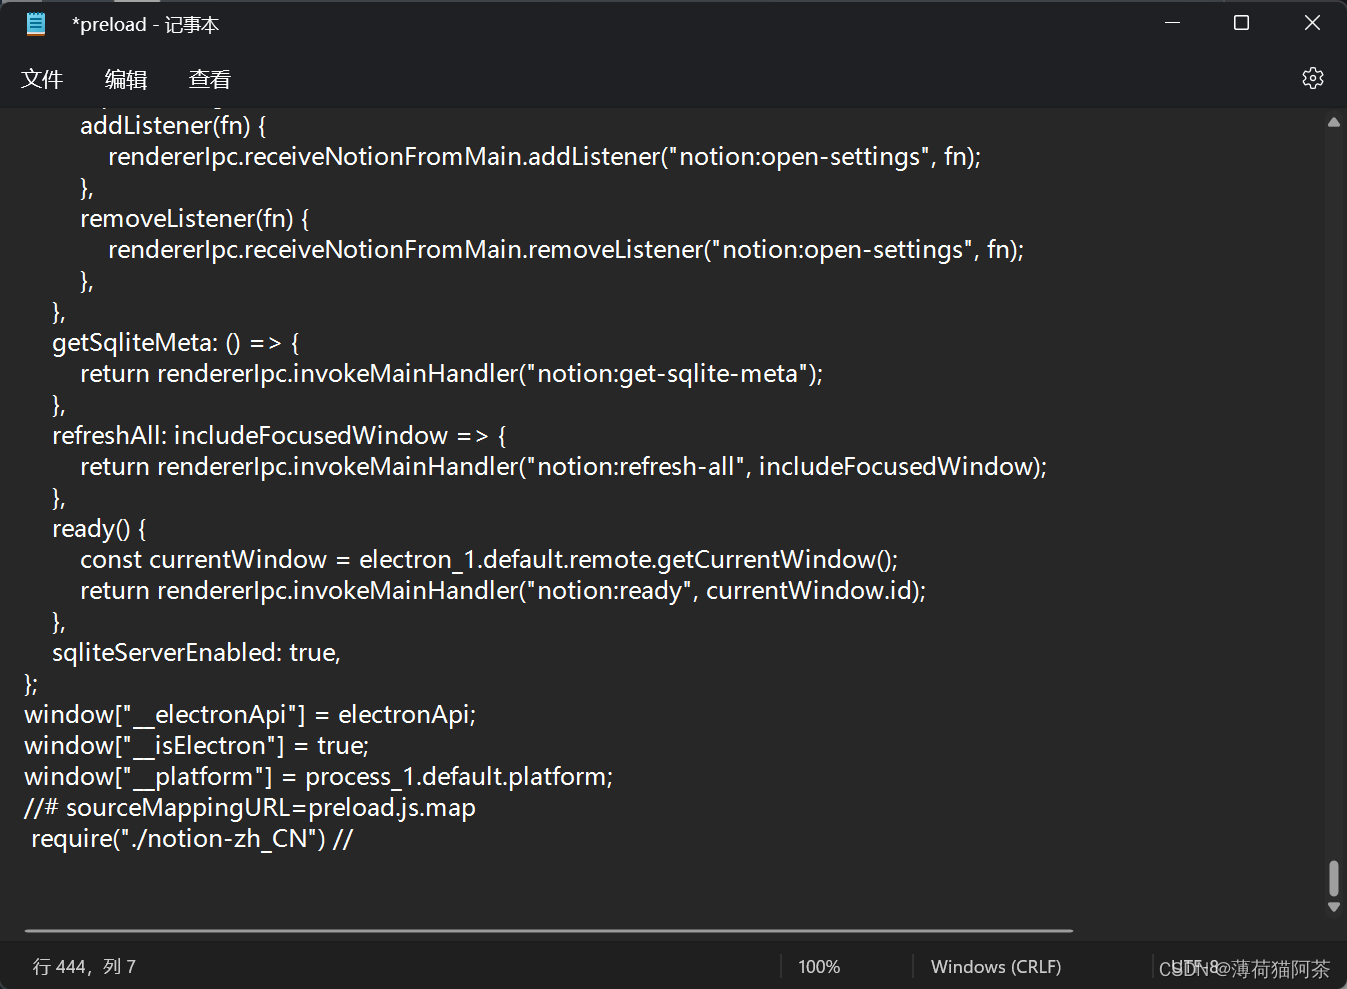
Task: Open the 文件 menu
Action: pos(42,79)
